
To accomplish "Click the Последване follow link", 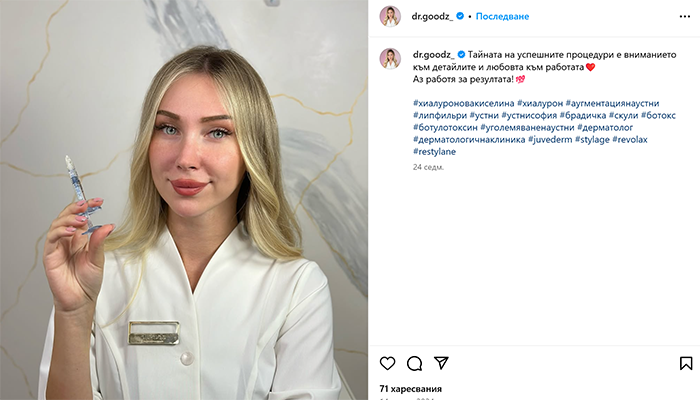I will (x=502, y=17).
